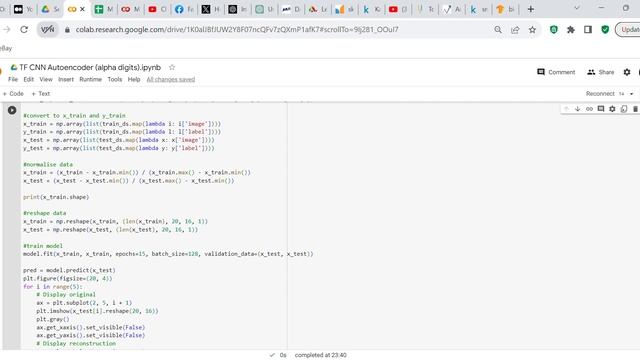
Task: Switch to the X (Twitter) tab
Action: (211, 9)
